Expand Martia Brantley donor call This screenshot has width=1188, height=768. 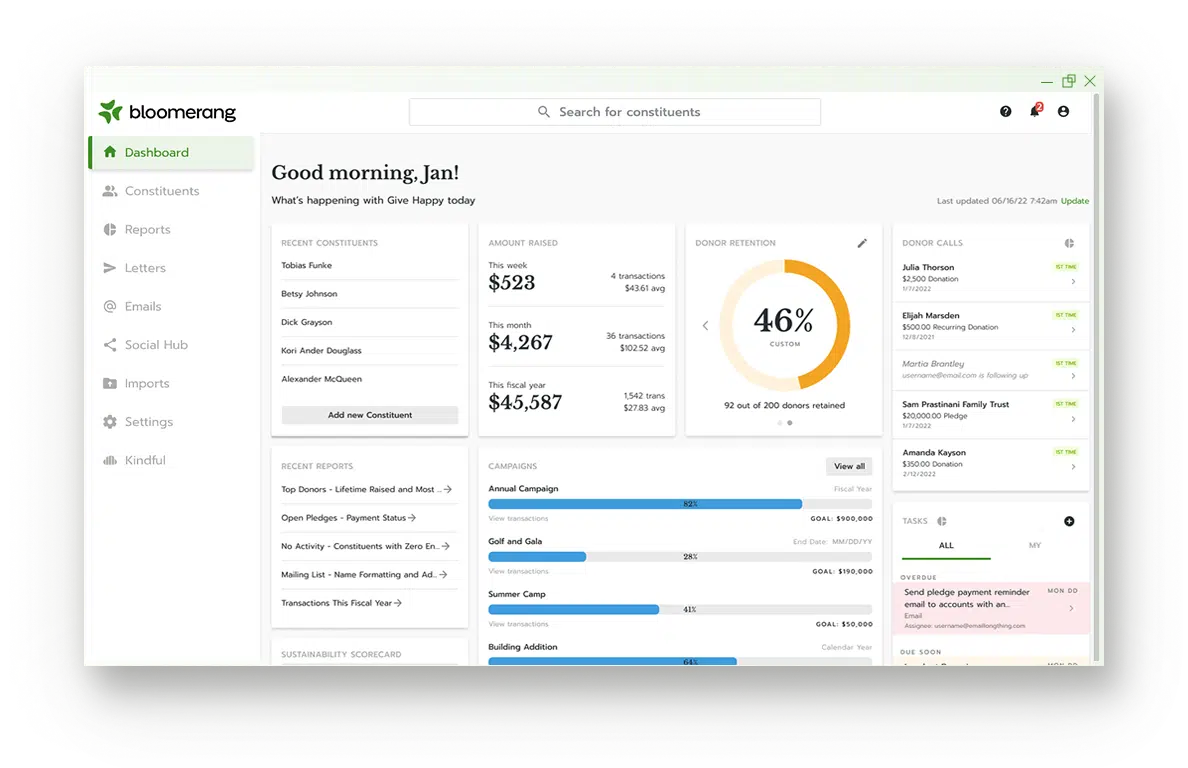(1074, 376)
